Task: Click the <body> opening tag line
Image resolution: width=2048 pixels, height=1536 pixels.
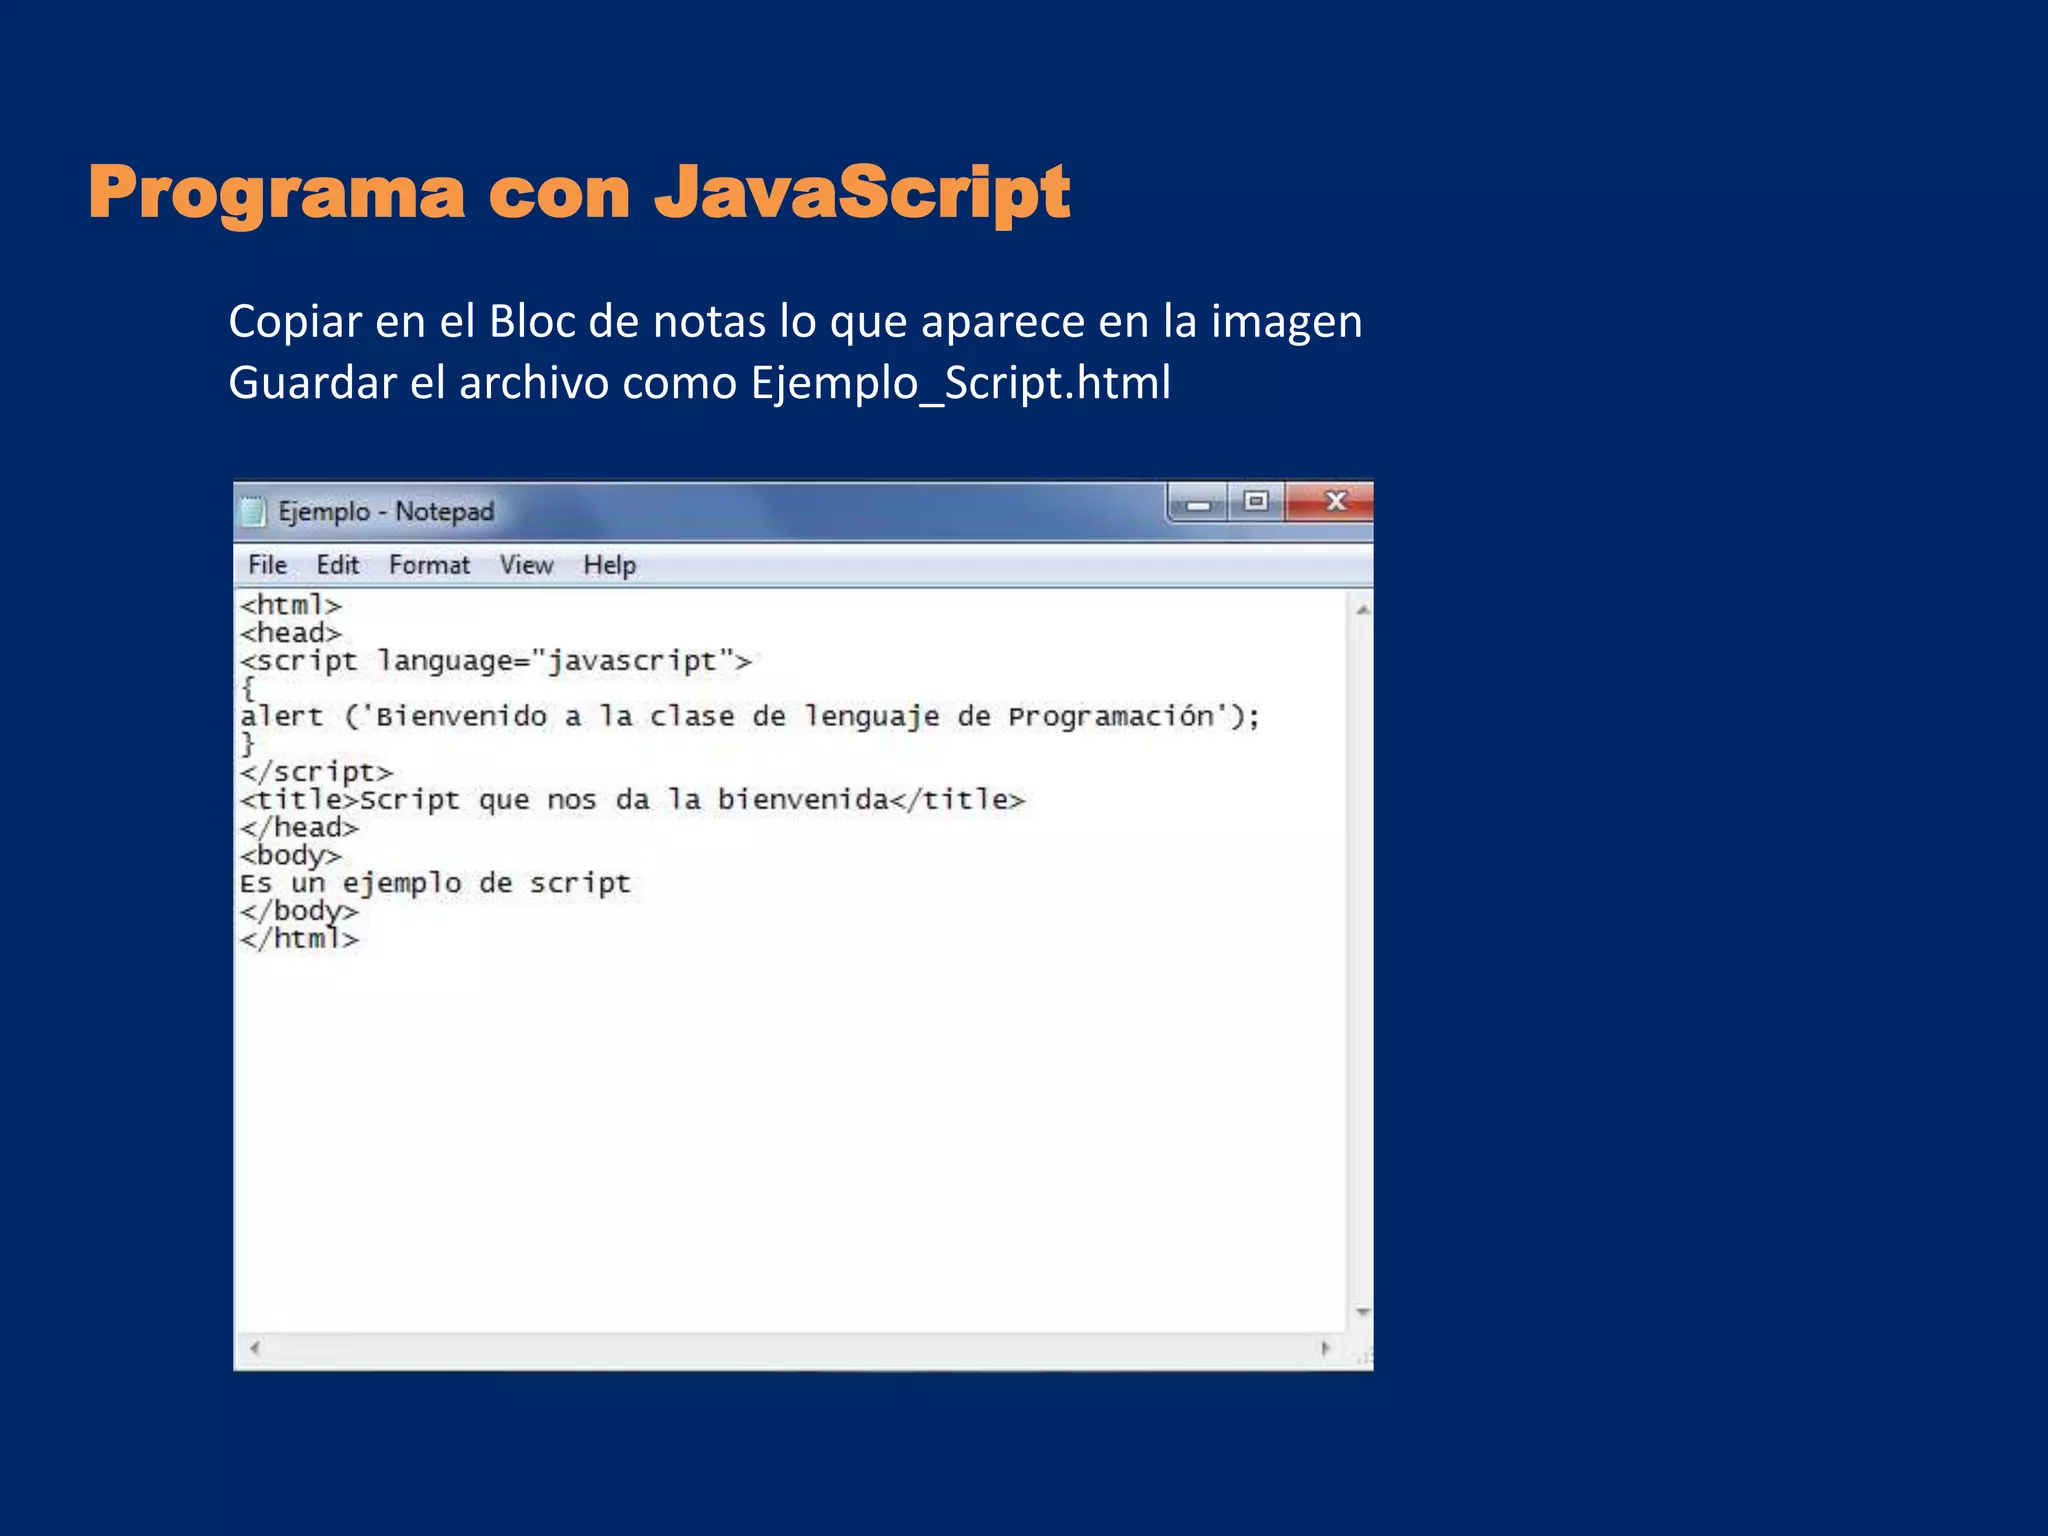Action: (291, 856)
